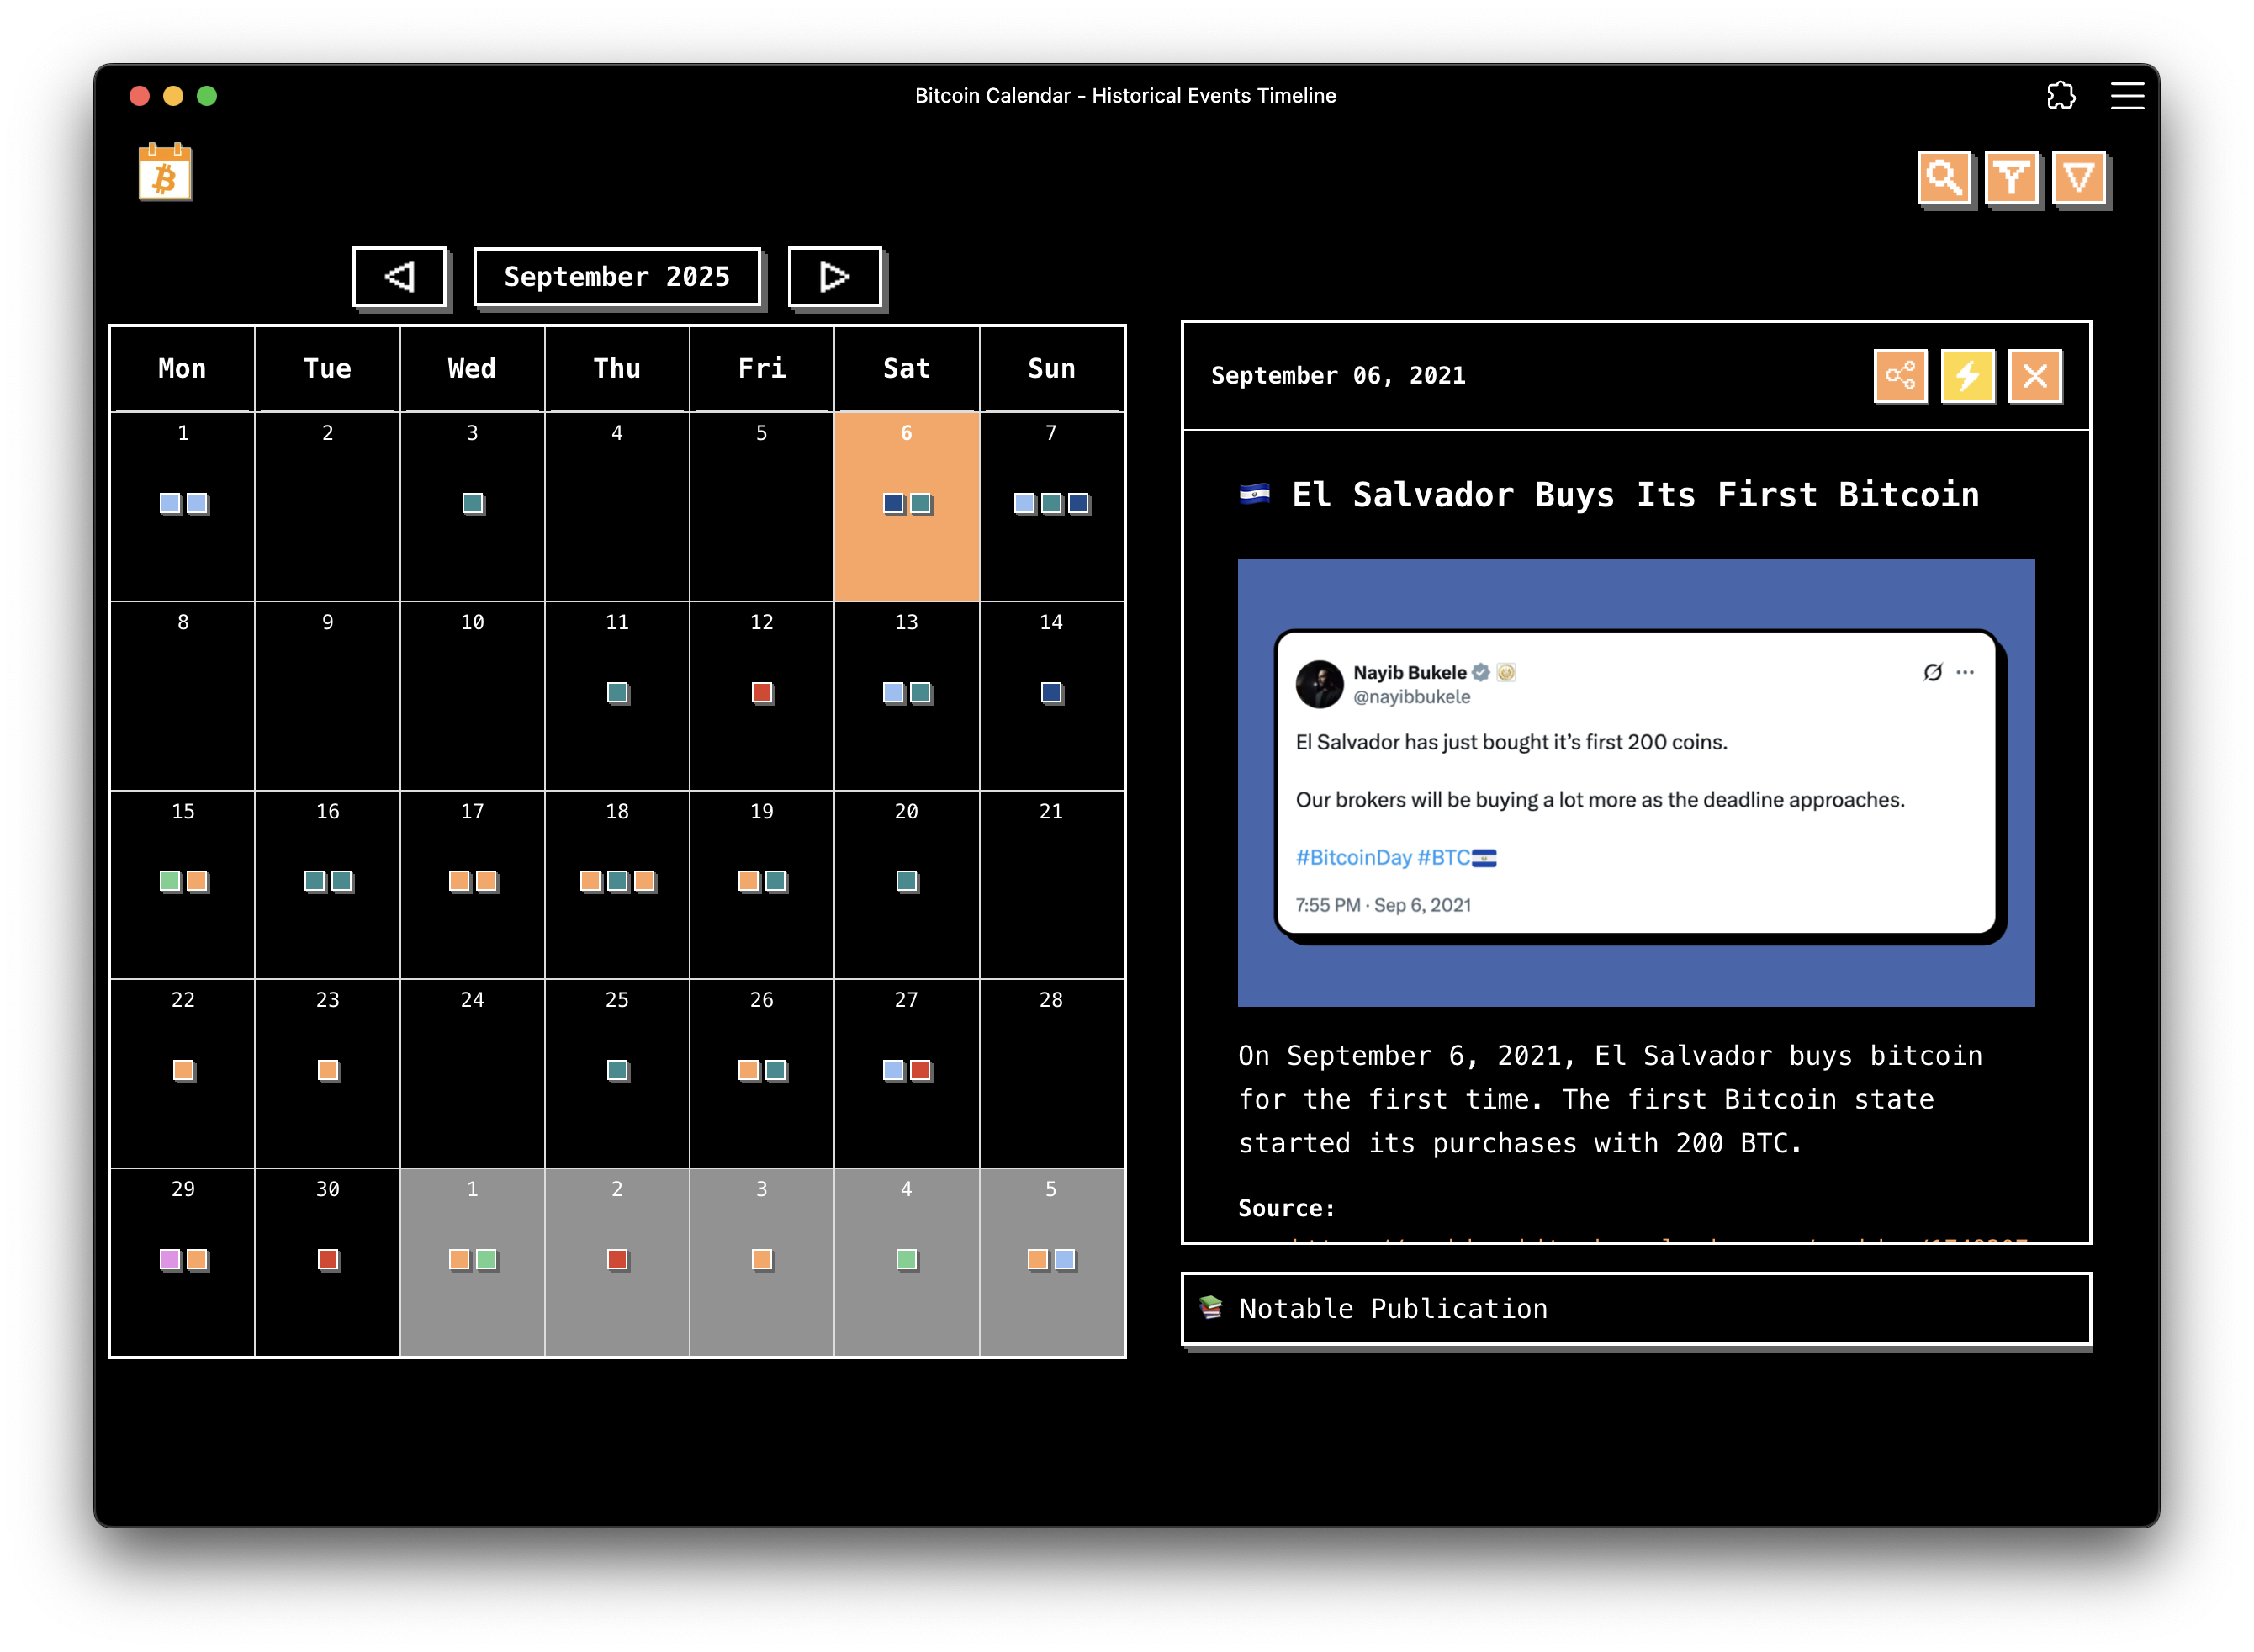Click the teal event marker on September 3

(472, 503)
